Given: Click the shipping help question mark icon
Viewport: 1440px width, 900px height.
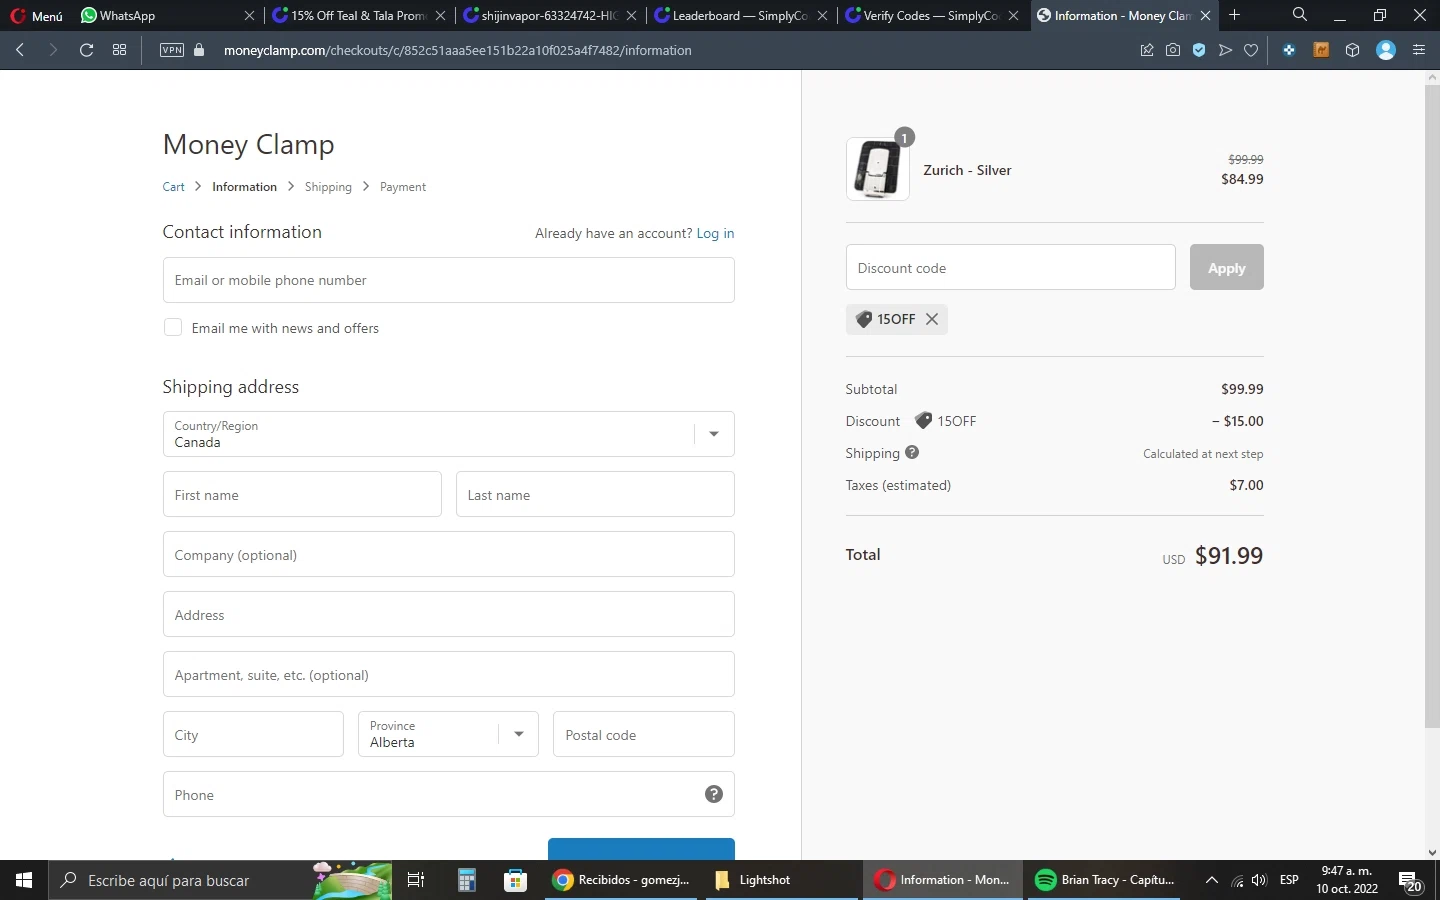Looking at the screenshot, I should point(912,452).
